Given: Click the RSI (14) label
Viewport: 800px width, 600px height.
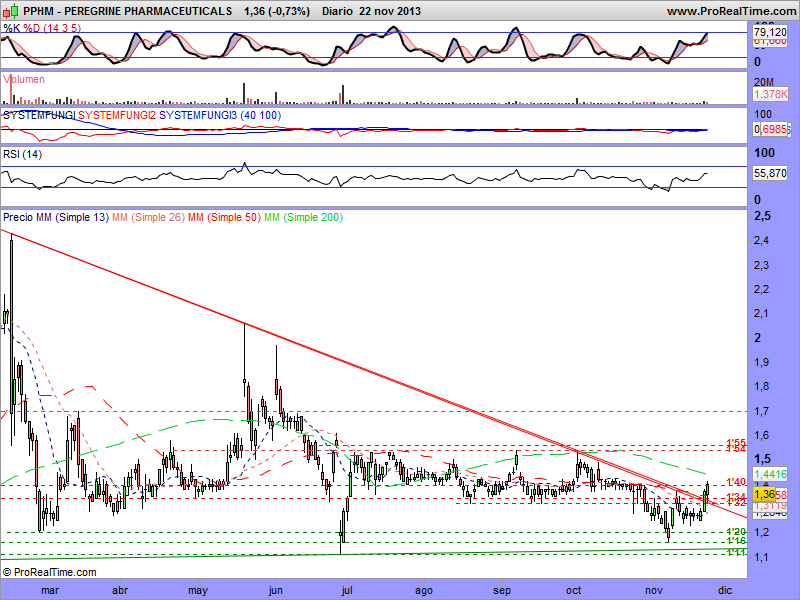Looking at the screenshot, I should (x=22, y=154).
